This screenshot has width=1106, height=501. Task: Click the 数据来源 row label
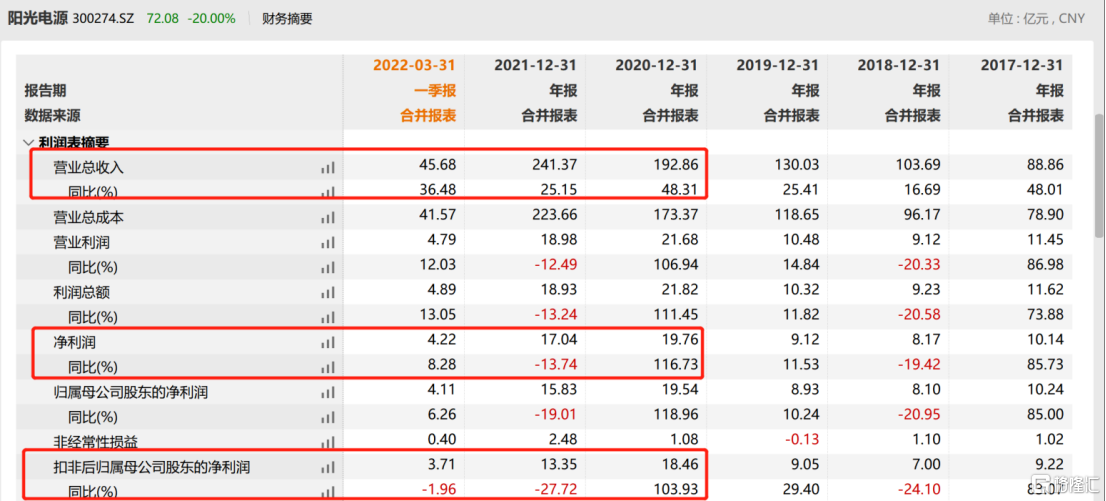51,116
